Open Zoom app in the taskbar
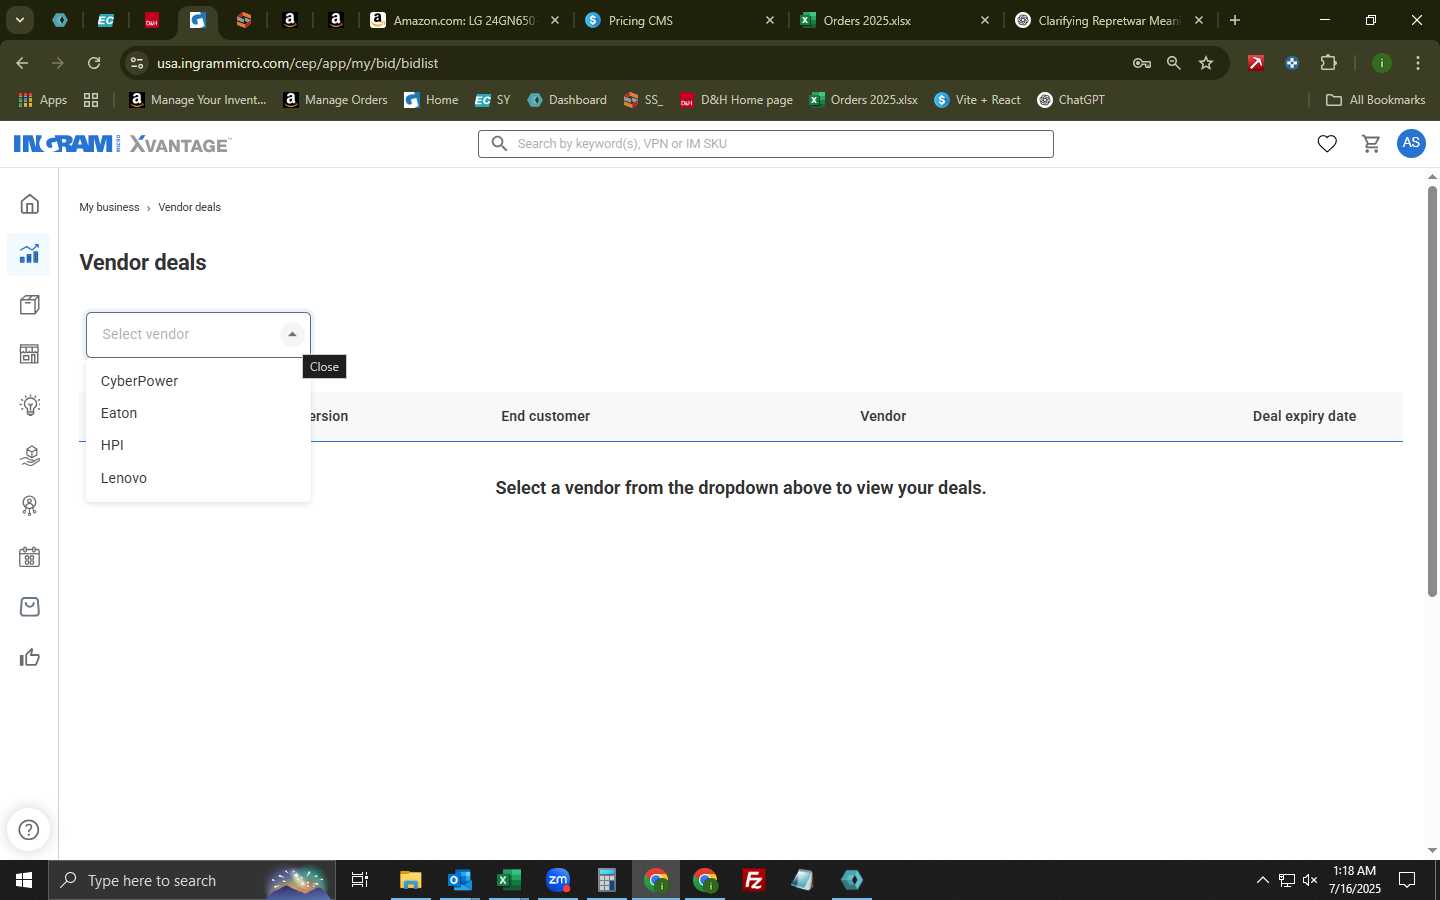Screen dimensions: 1440x900 coord(558,880)
